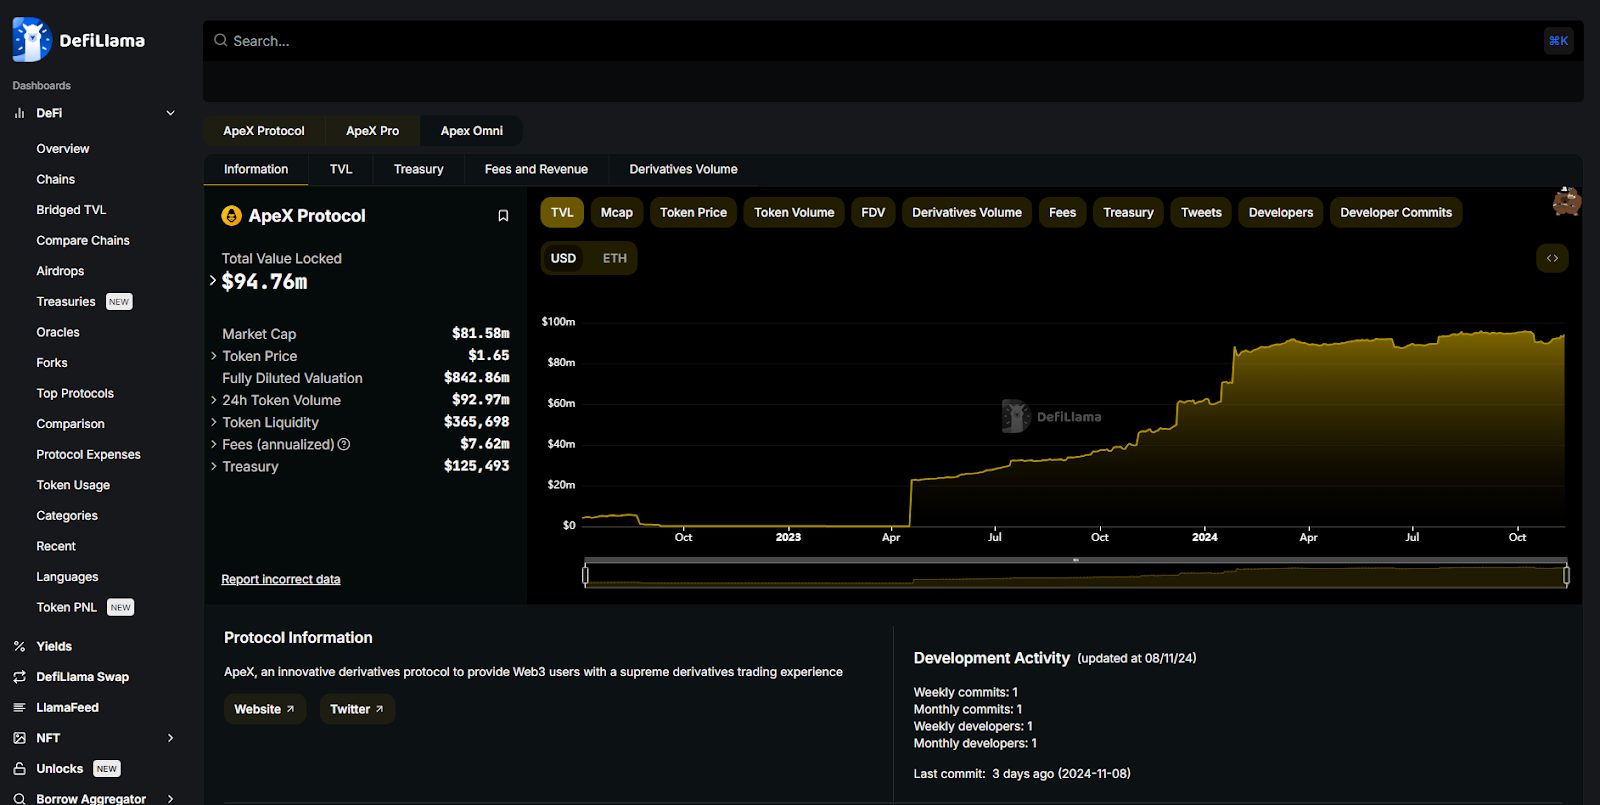Click the right handle of chart range slider
Image resolution: width=1600 pixels, height=805 pixels.
tap(1566, 575)
